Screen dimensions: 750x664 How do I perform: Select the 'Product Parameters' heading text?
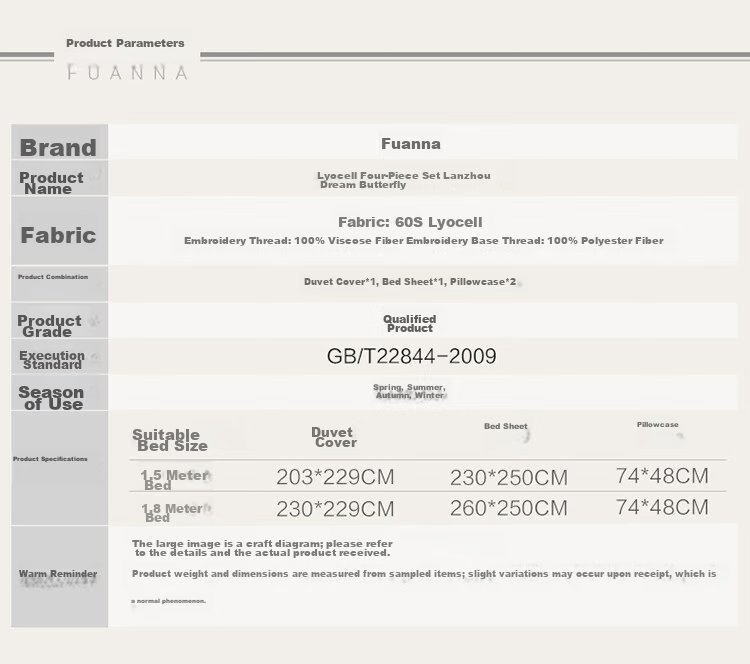(x=125, y=43)
